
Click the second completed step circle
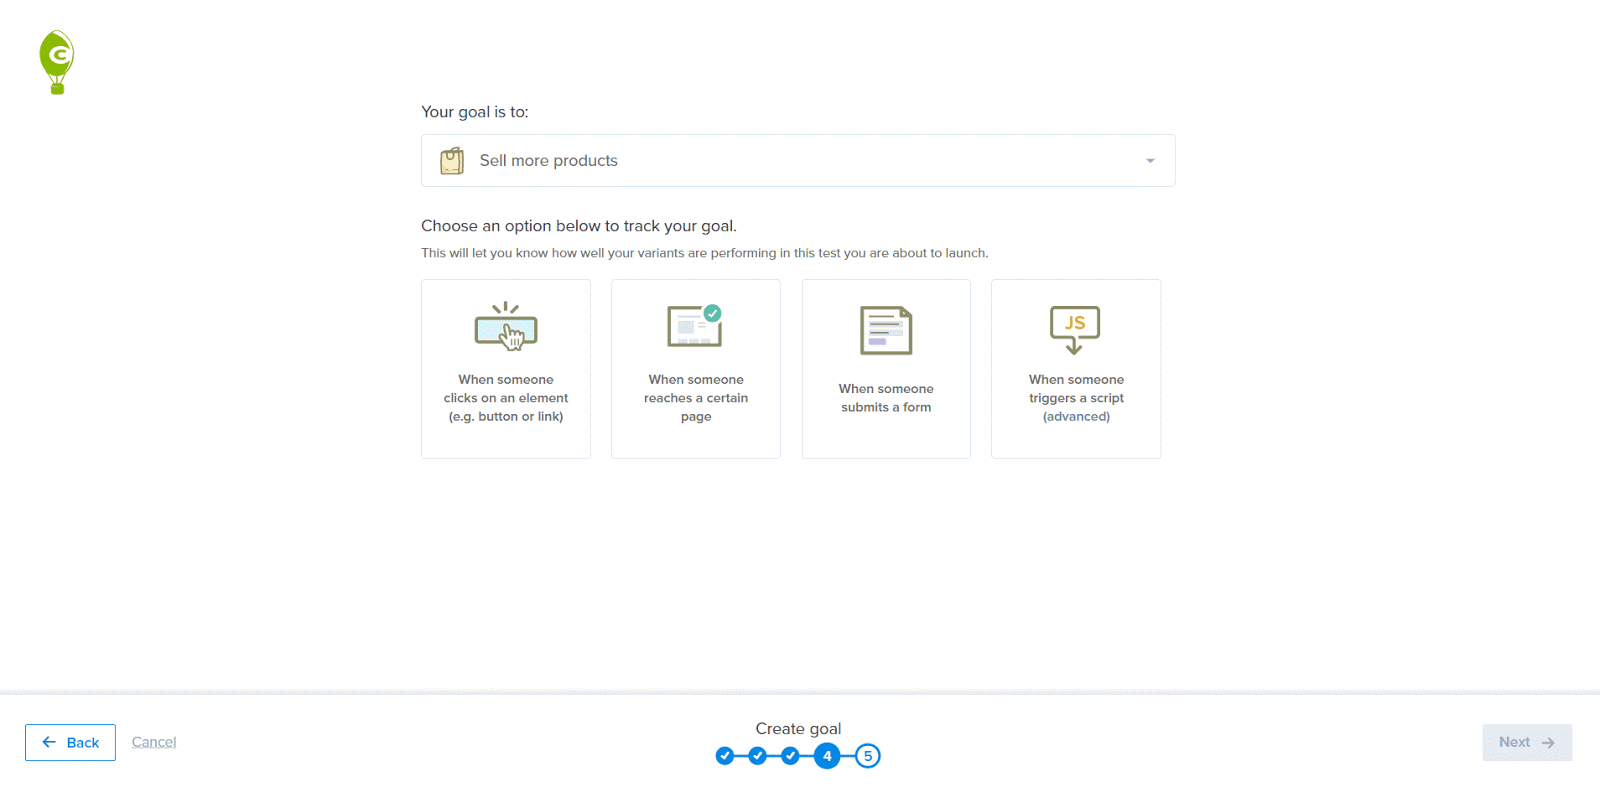click(758, 756)
